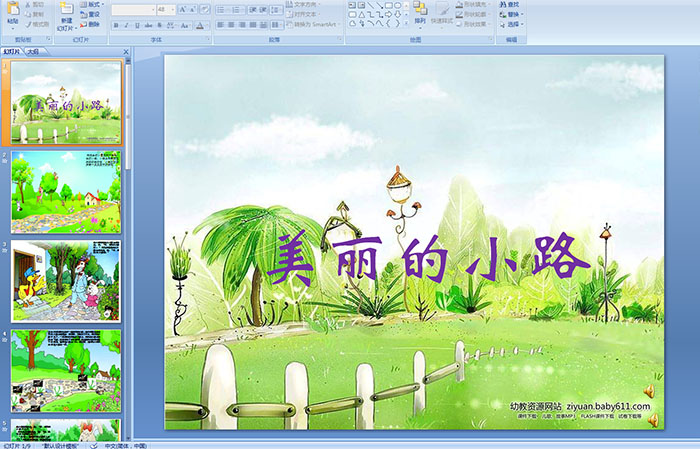The width and height of the screenshot is (700, 449).
Task: Select slide 2 thumbnail
Action: tap(66, 191)
